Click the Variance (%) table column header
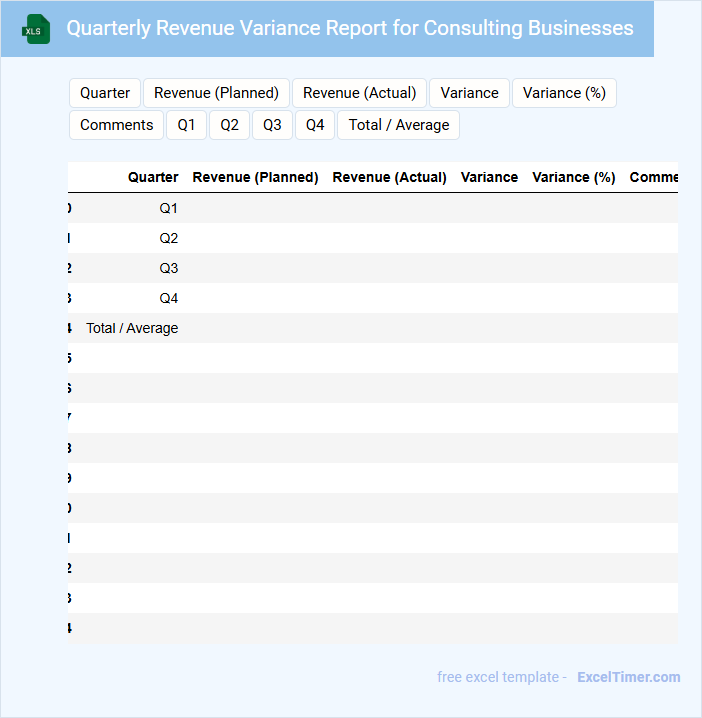The image size is (702, 718). [x=573, y=177]
